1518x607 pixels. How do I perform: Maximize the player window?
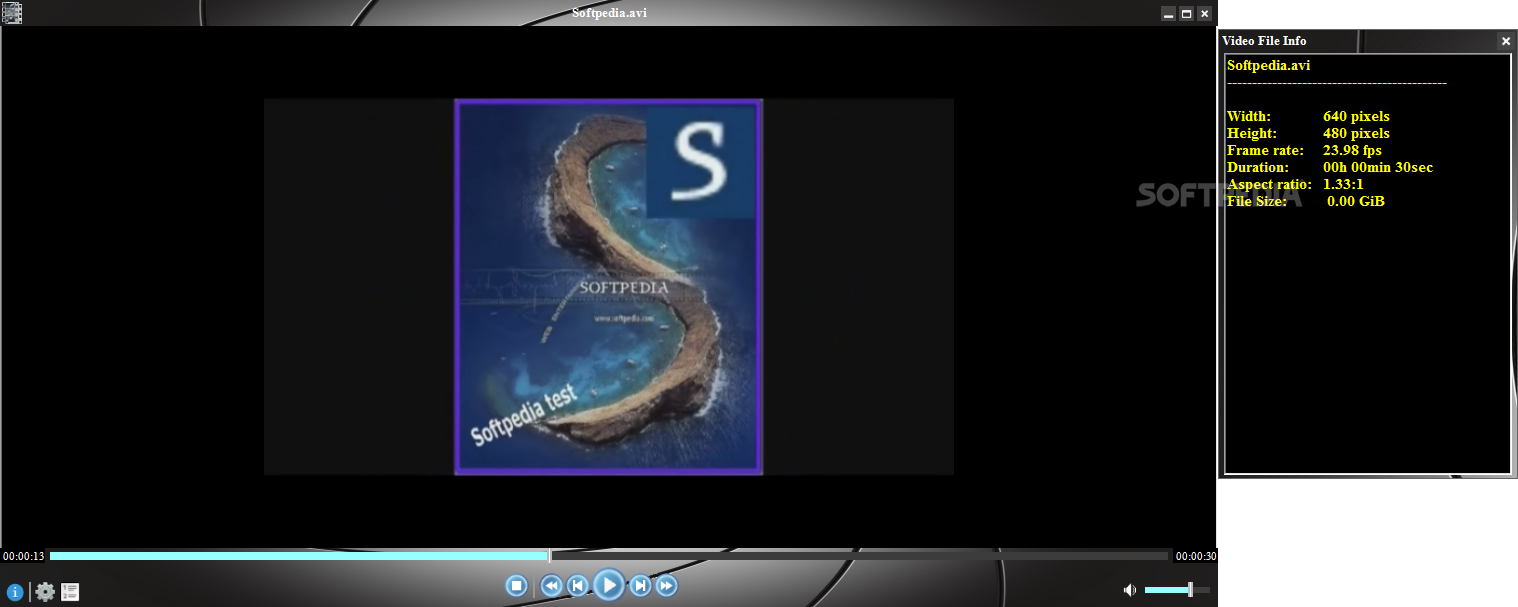tap(1186, 14)
